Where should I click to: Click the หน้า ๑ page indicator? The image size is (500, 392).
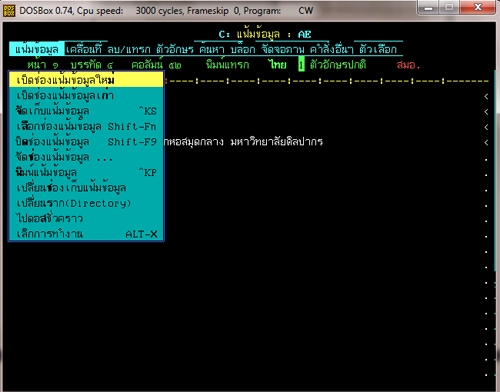(x=43, y=65)
